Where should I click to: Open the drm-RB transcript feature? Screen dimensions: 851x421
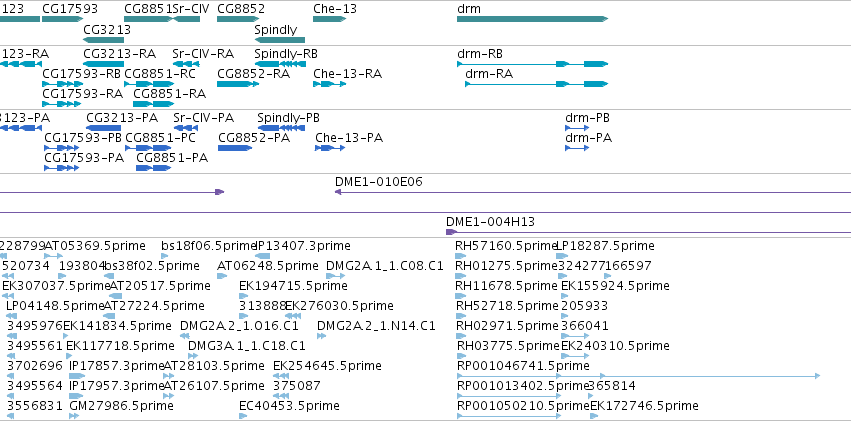point(532,64)
